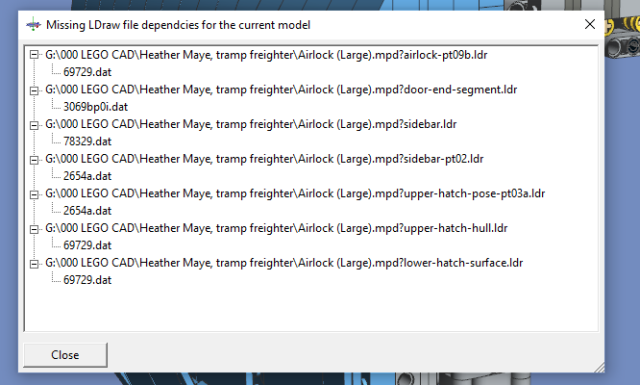Select 69729.dat under upper-hatch-hull.ldr
The width and height of the screenshot is (640, 385).
87,245
